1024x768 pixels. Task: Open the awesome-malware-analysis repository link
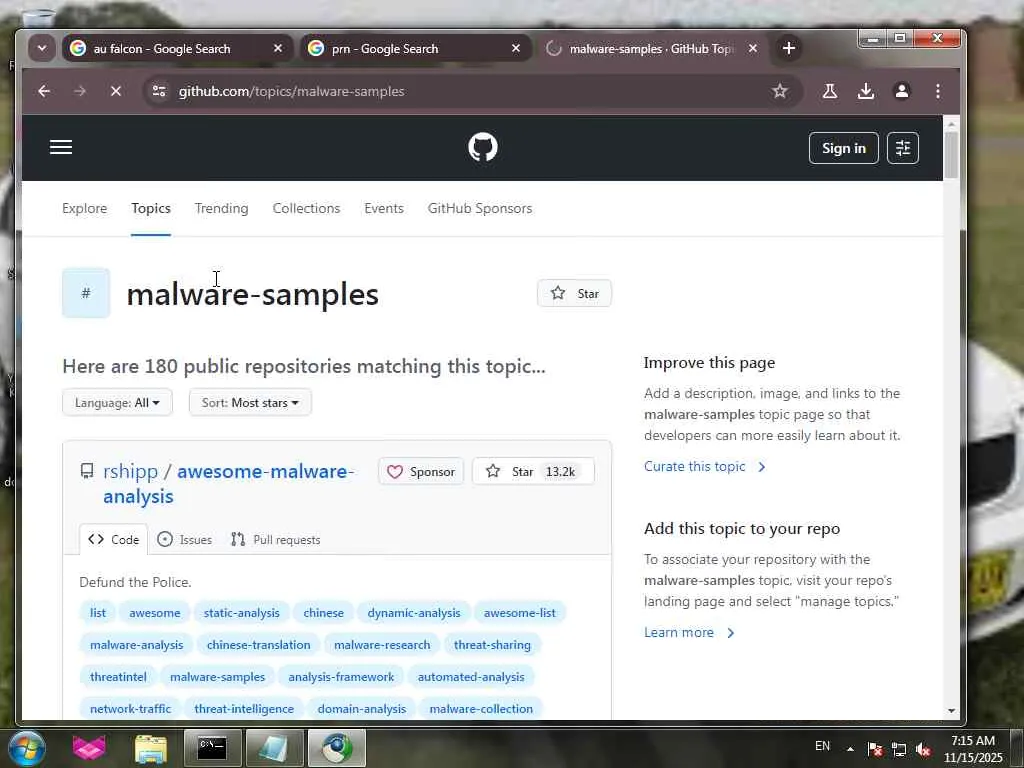coord(229,483)
